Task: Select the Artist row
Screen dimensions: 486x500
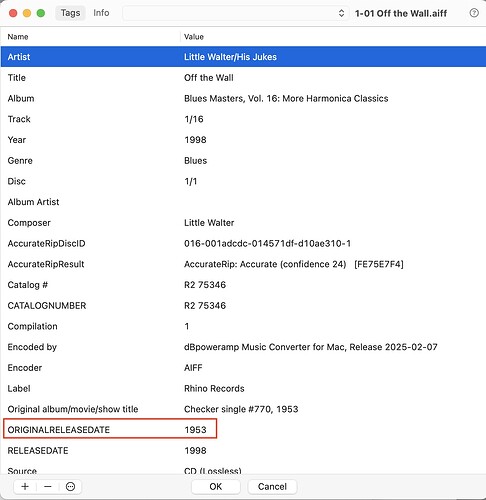Action: pos(243,57)
